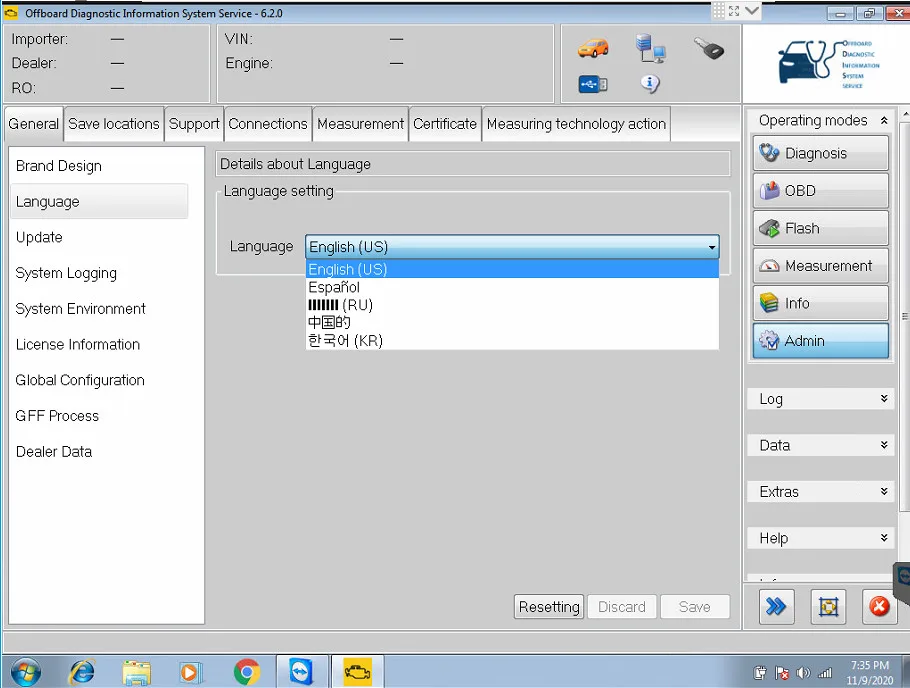
Task: Expand the Help section
Action: [x=821, y=538]
